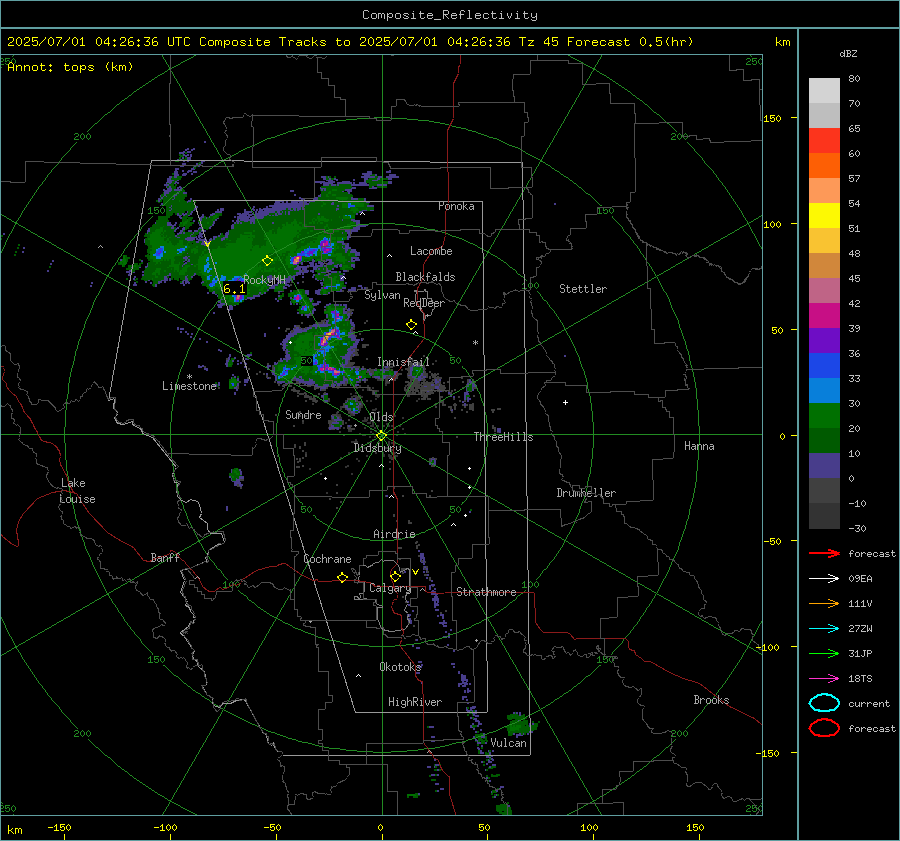
Task: Select the Olds town label
Action: point(381,417)
